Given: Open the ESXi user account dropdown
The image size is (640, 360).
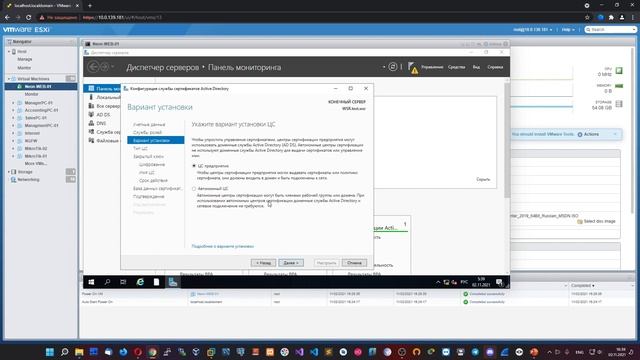Looking at the screenshot, I should pyautogui.click(x=533, y=30).
